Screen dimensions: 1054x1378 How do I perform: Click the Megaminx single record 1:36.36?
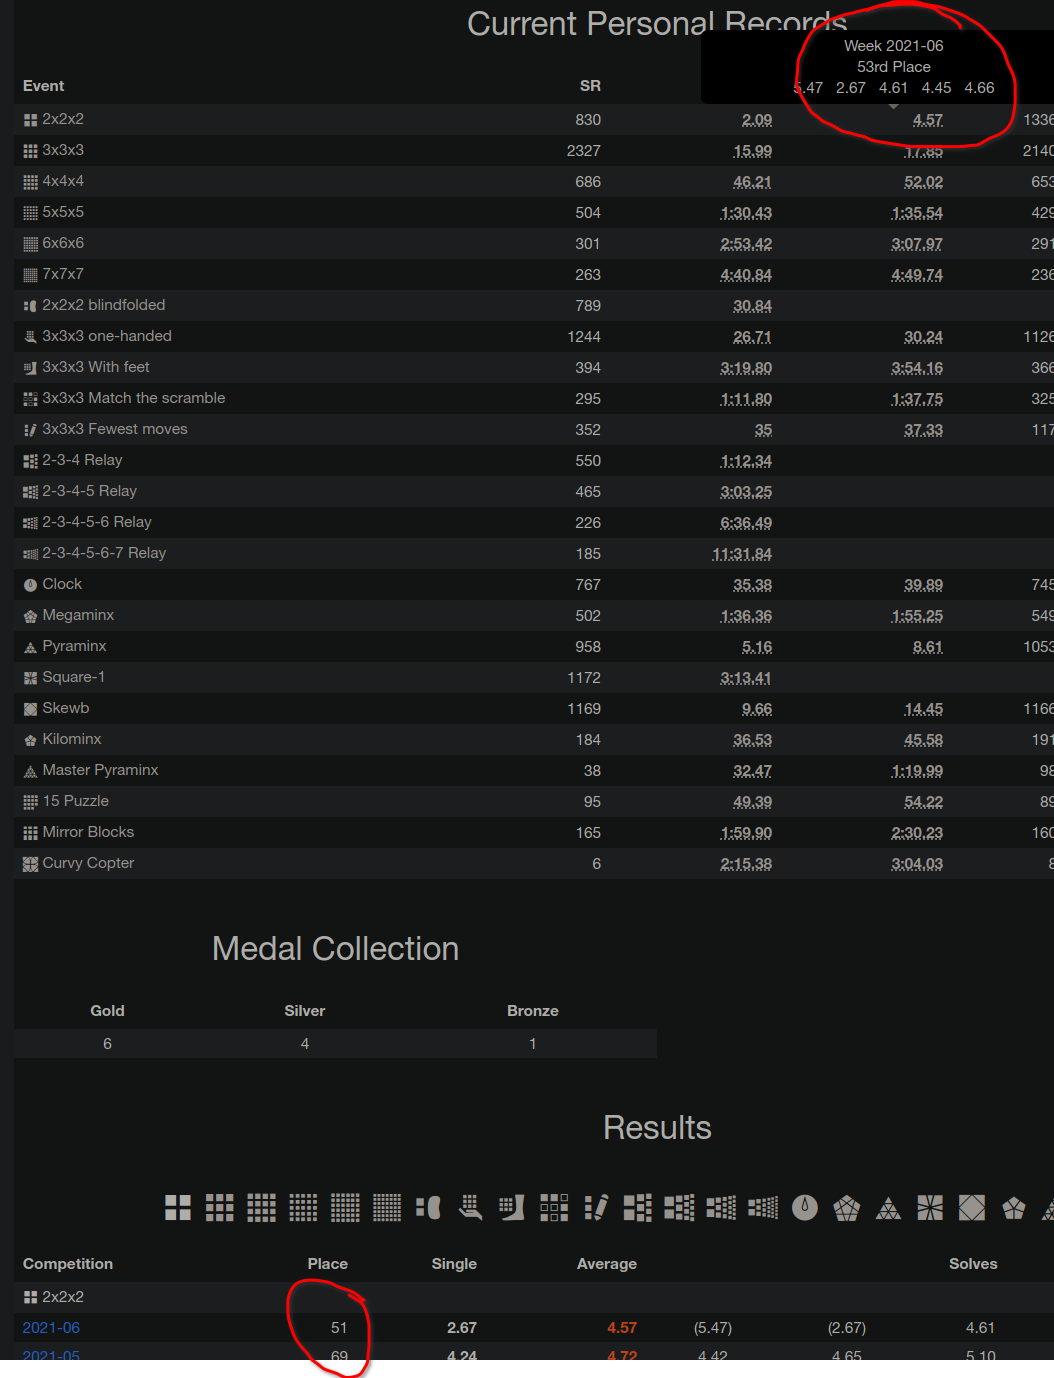[746, 616]
